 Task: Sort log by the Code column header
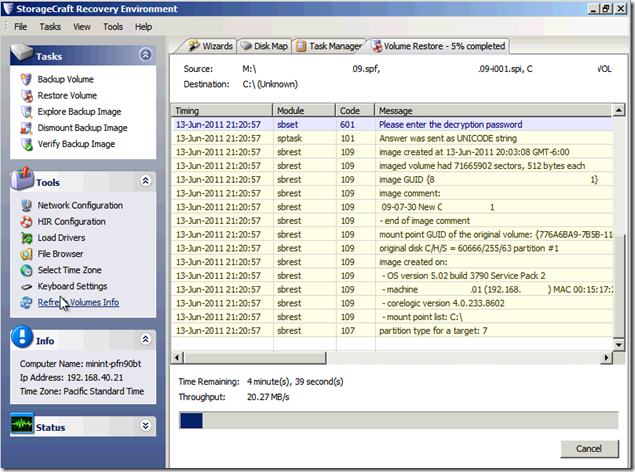point(355,111)
